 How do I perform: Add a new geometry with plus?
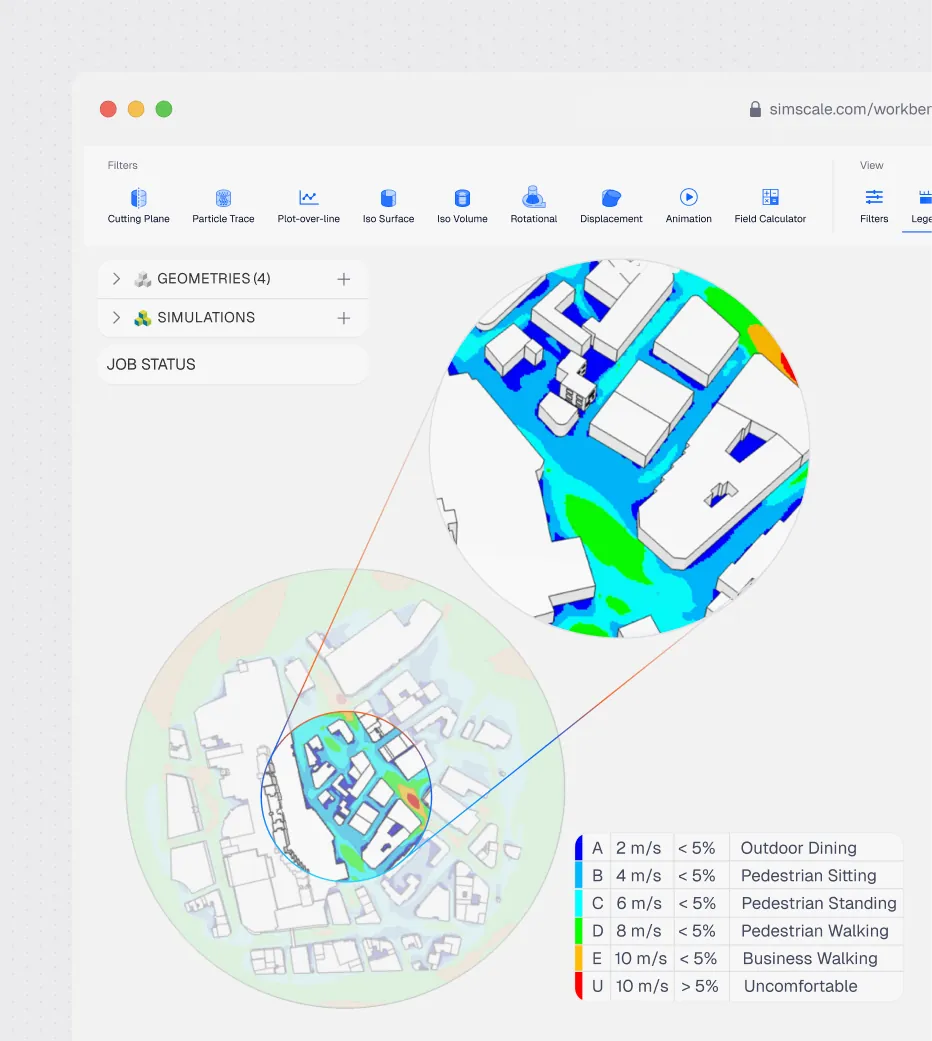coord(343,280)
